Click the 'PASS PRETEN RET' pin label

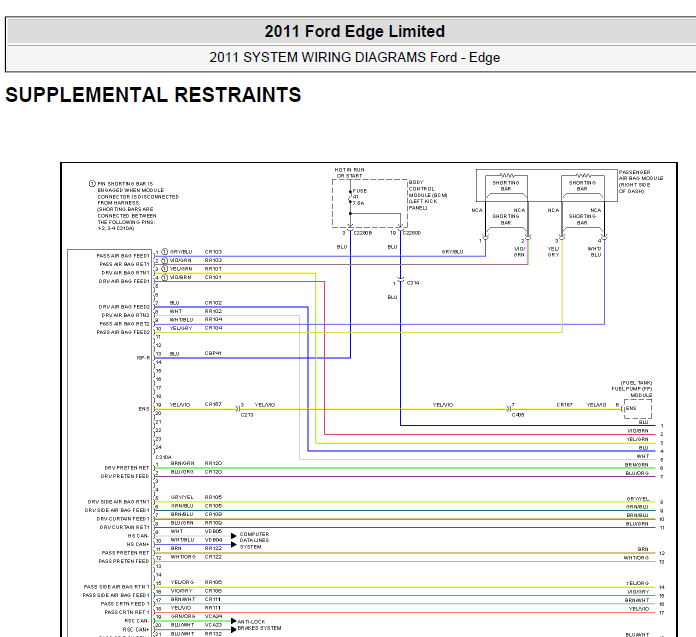126,553
